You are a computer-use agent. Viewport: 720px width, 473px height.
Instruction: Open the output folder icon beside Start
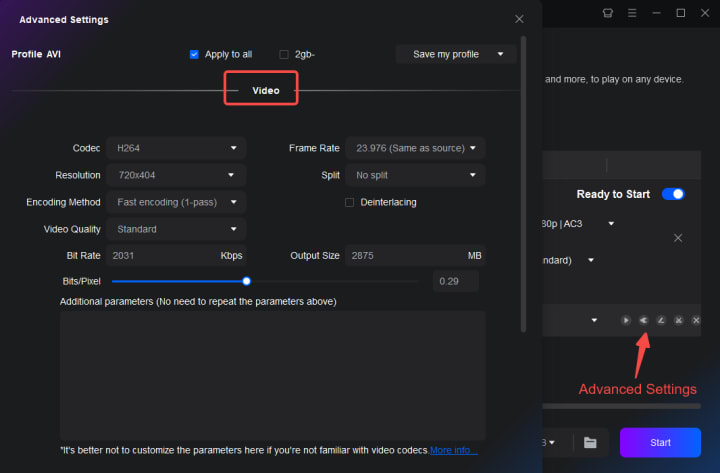point(590,443)
